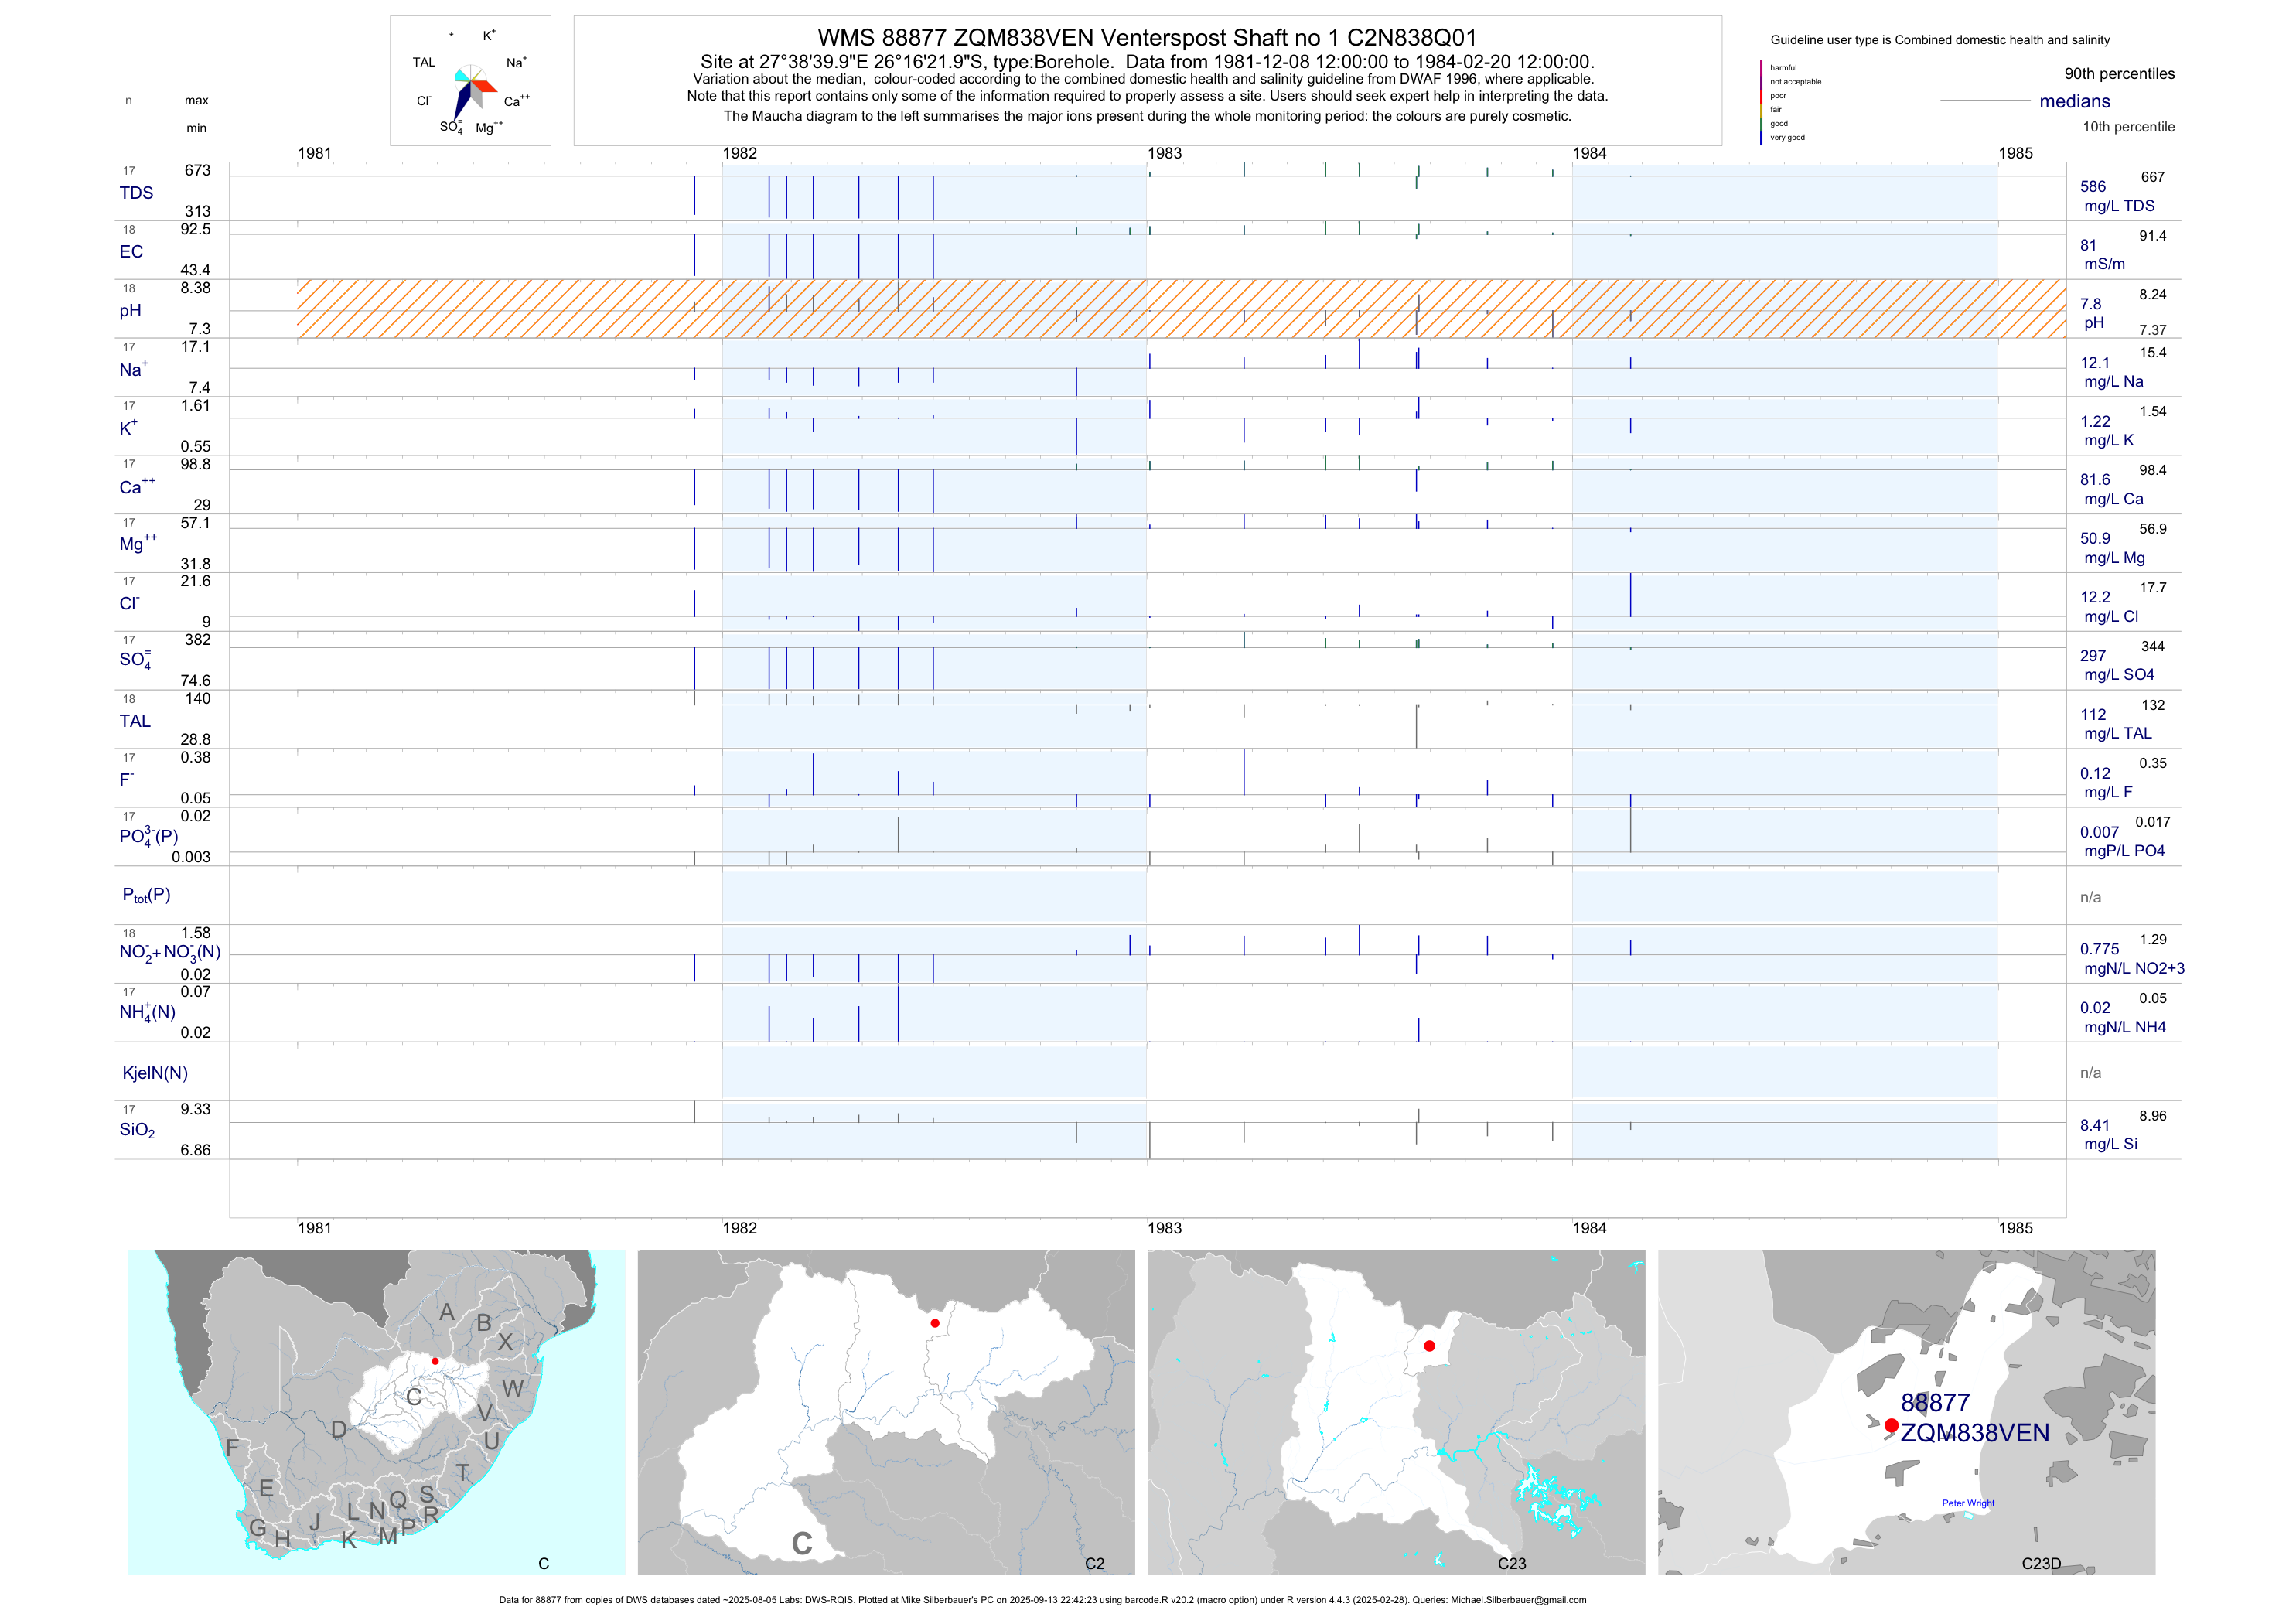
Task: Click the 1982 bottom axis year marker
Action: pos(739,1228)
